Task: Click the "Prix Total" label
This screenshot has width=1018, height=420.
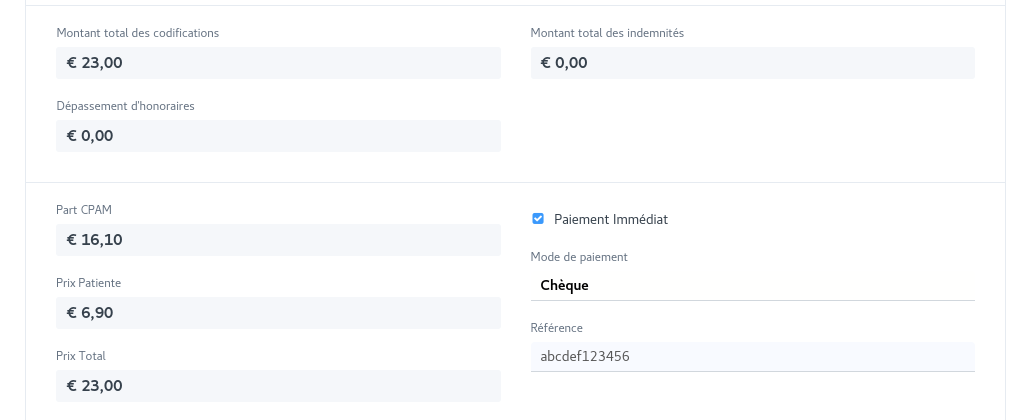Action: tap(81, 356)
